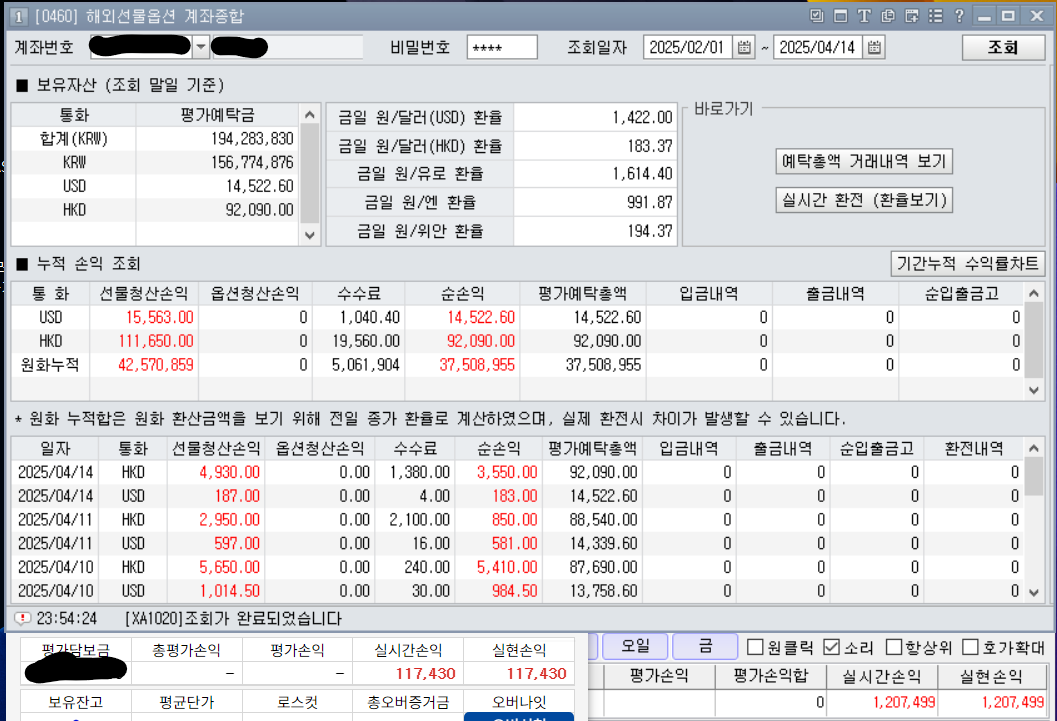Open the help question mark icon
Image resolution: width=1057 pixels, height=721 pixels.
(959, 16)
